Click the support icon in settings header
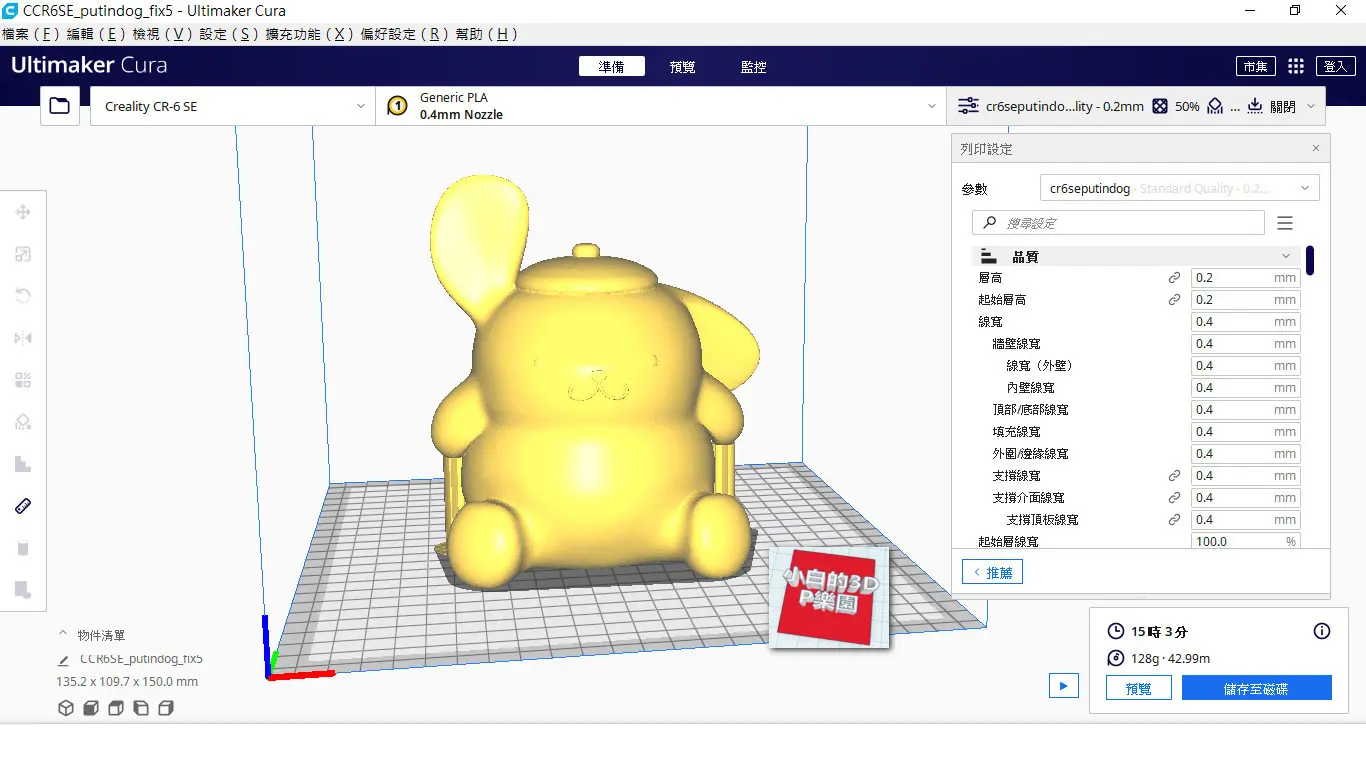The width and height of the screenshot is (1366, 768). pyautogui.click(x=1215, y=106)
